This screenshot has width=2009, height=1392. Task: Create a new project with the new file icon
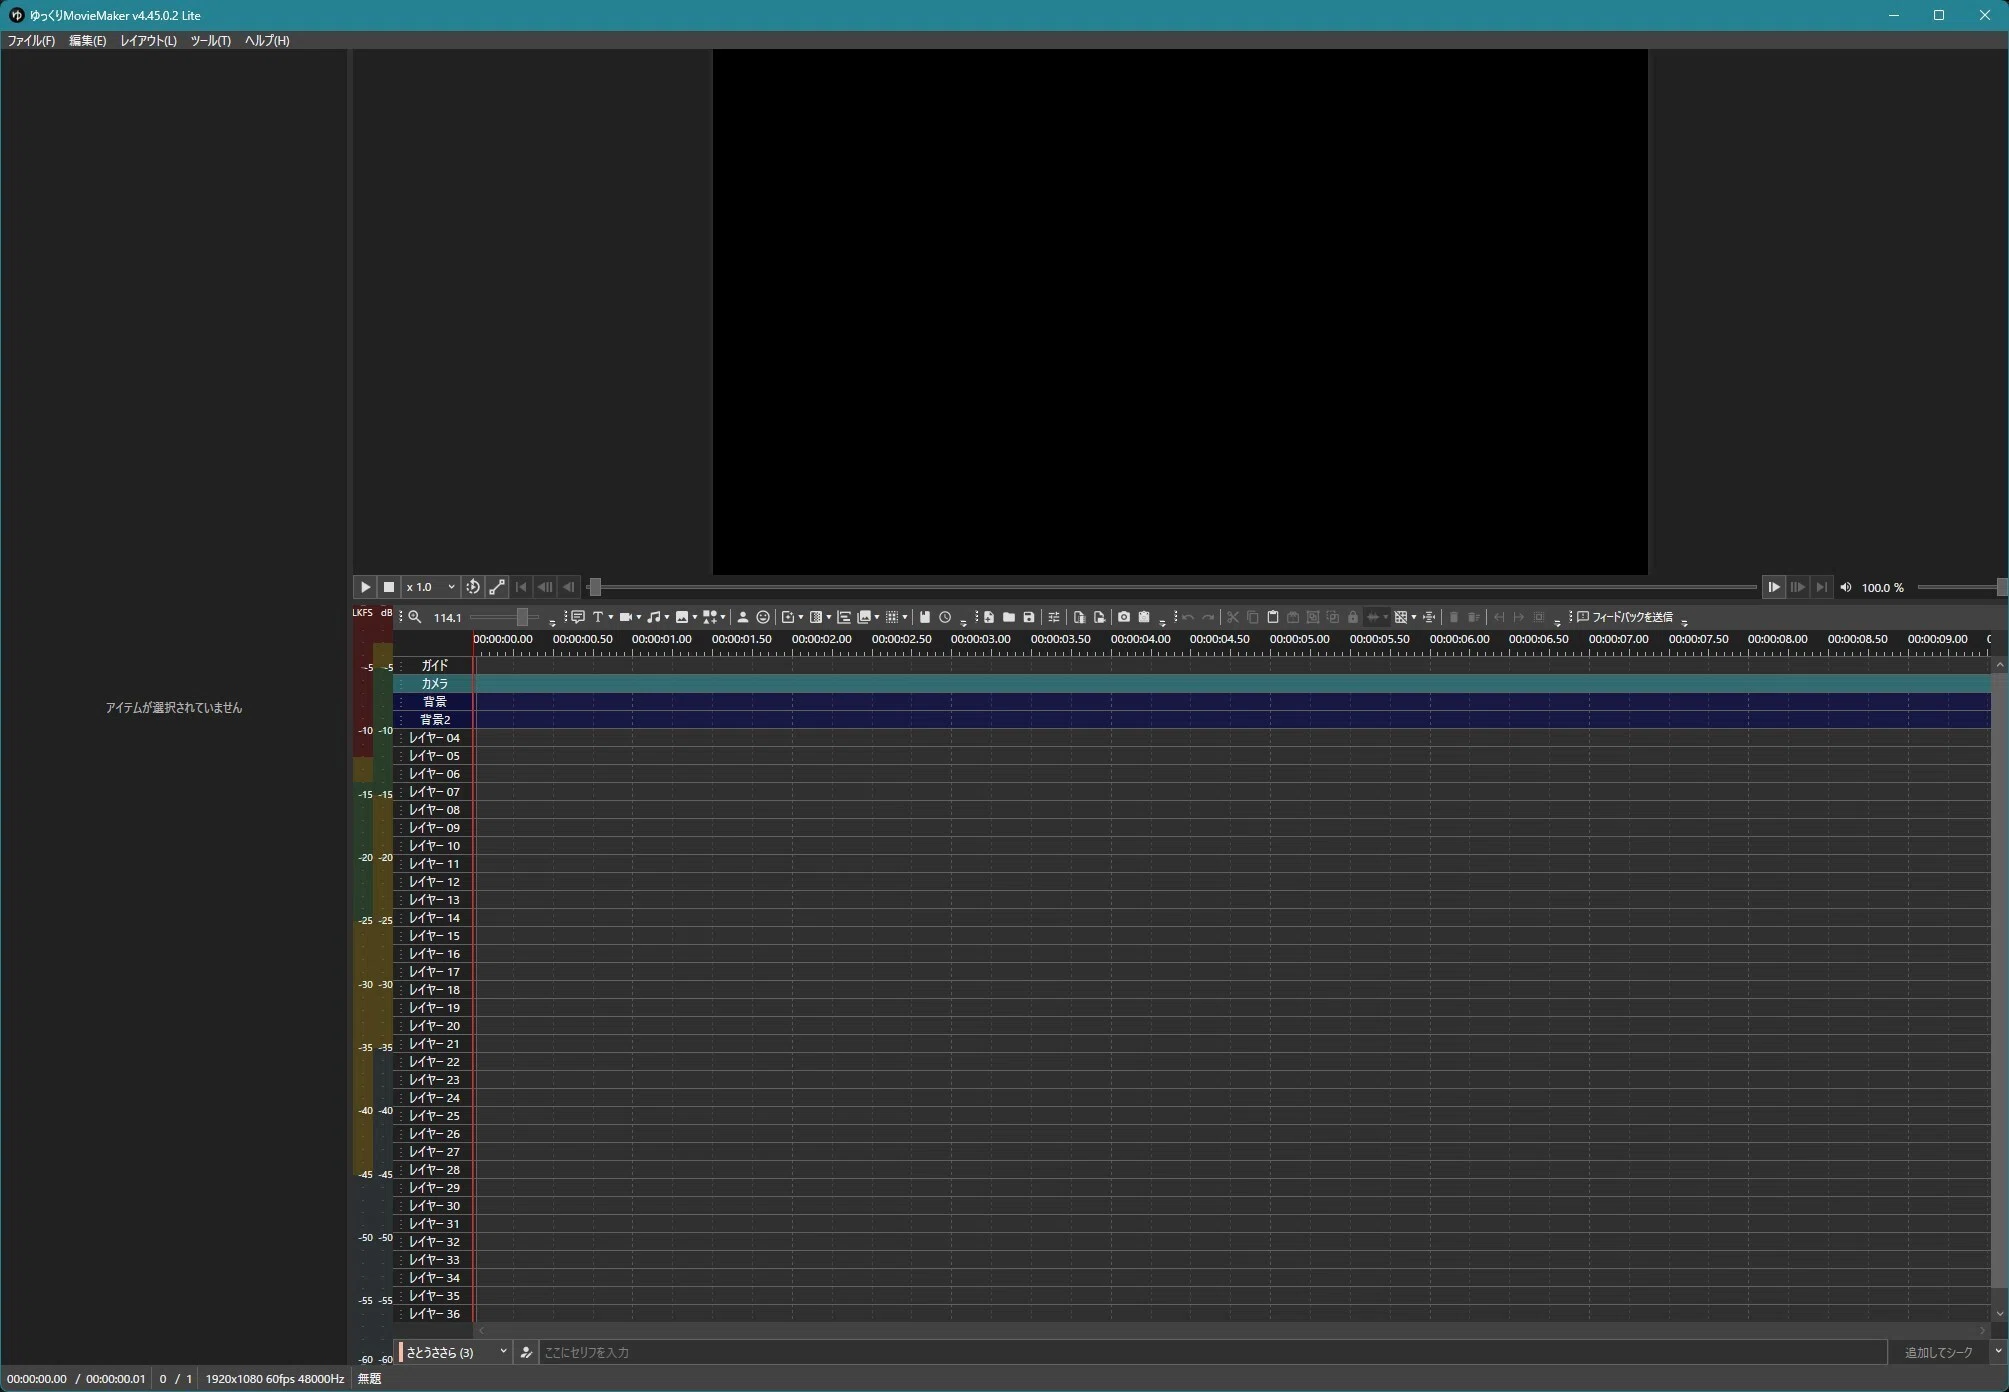click(988, 617)
